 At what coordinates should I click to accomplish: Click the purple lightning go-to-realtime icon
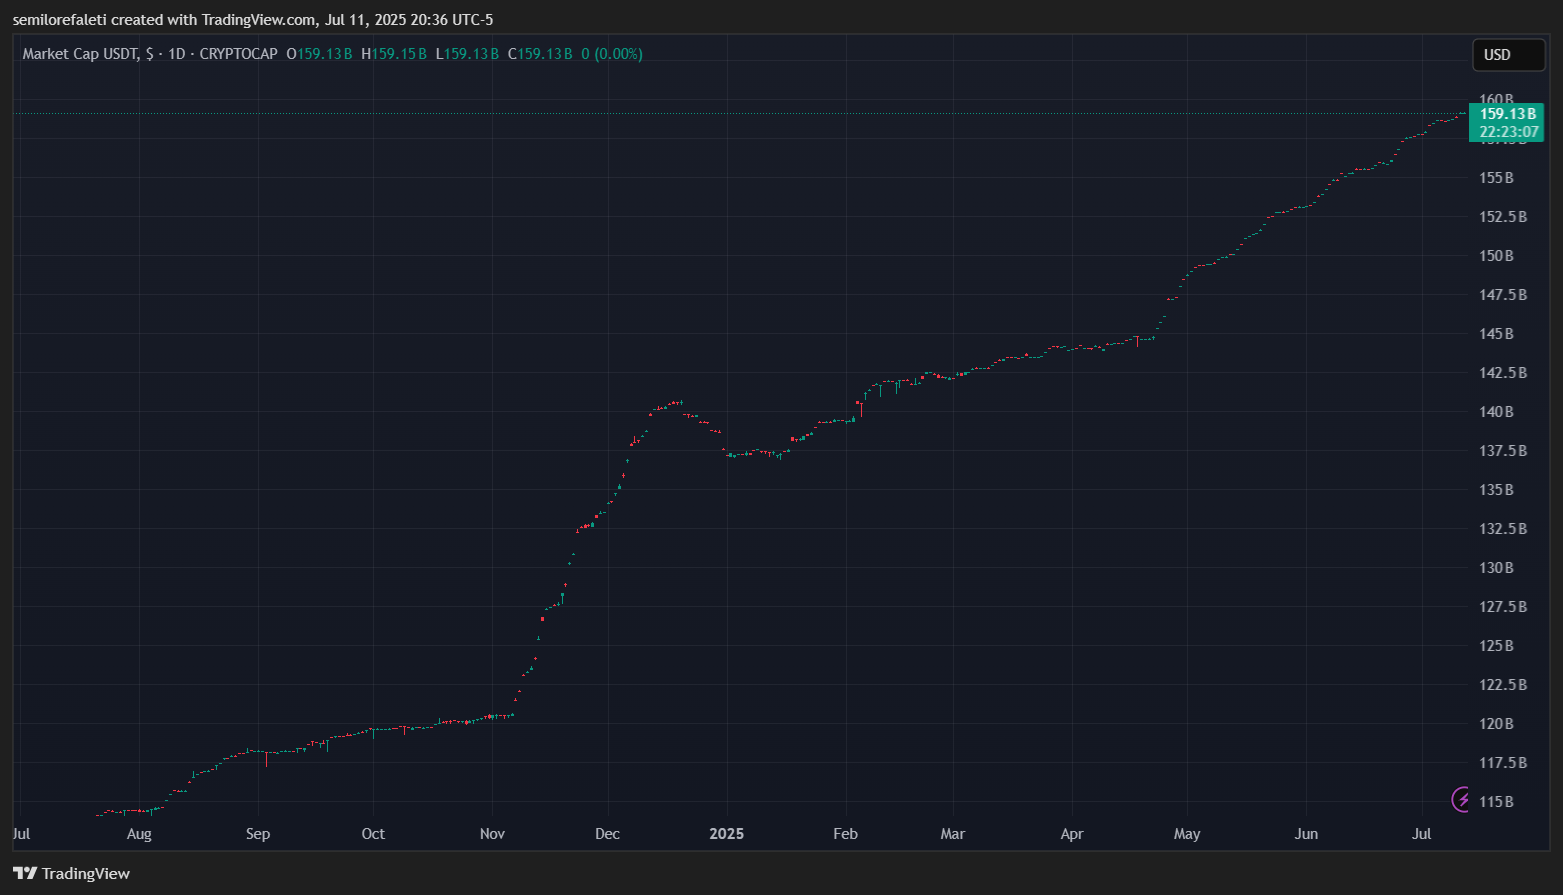click(1462, 799)
